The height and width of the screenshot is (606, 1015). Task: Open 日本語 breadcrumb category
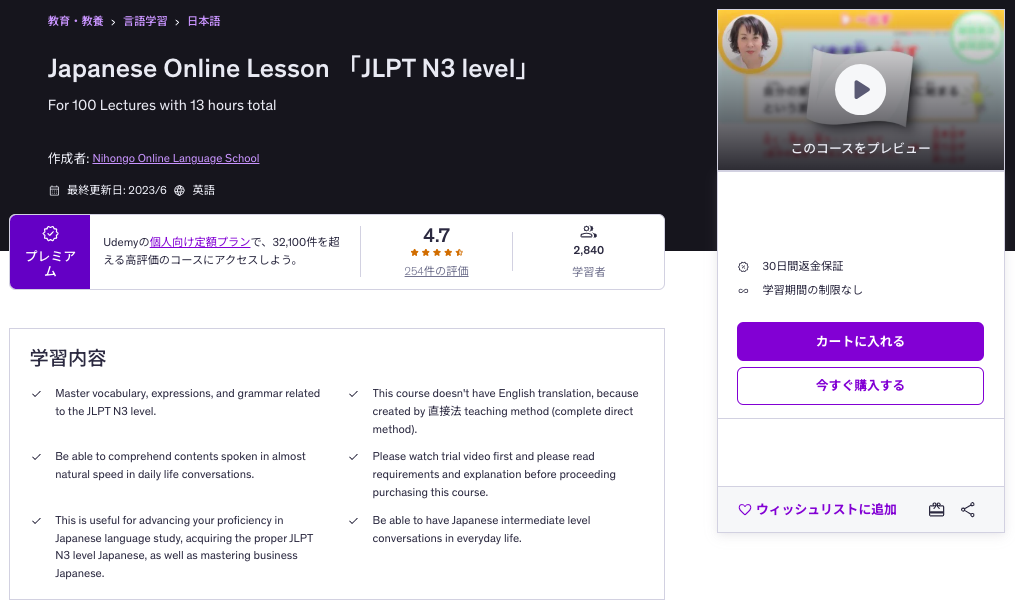(203, 21)
